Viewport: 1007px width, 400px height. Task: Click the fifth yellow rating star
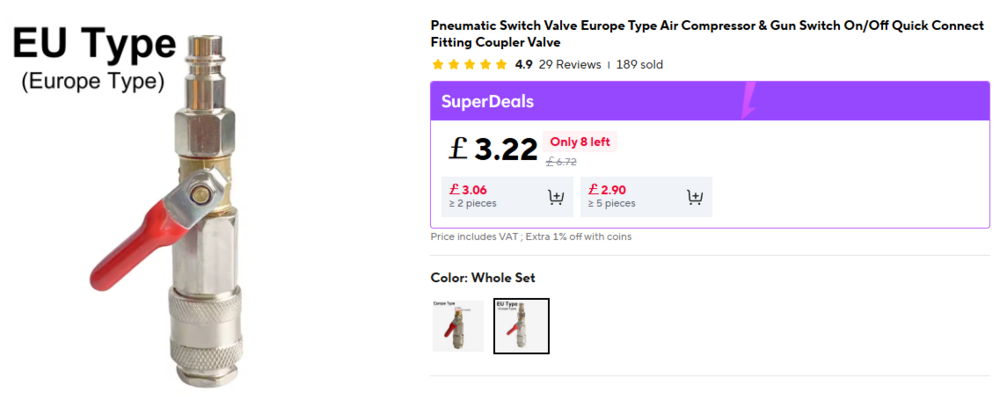501,65
